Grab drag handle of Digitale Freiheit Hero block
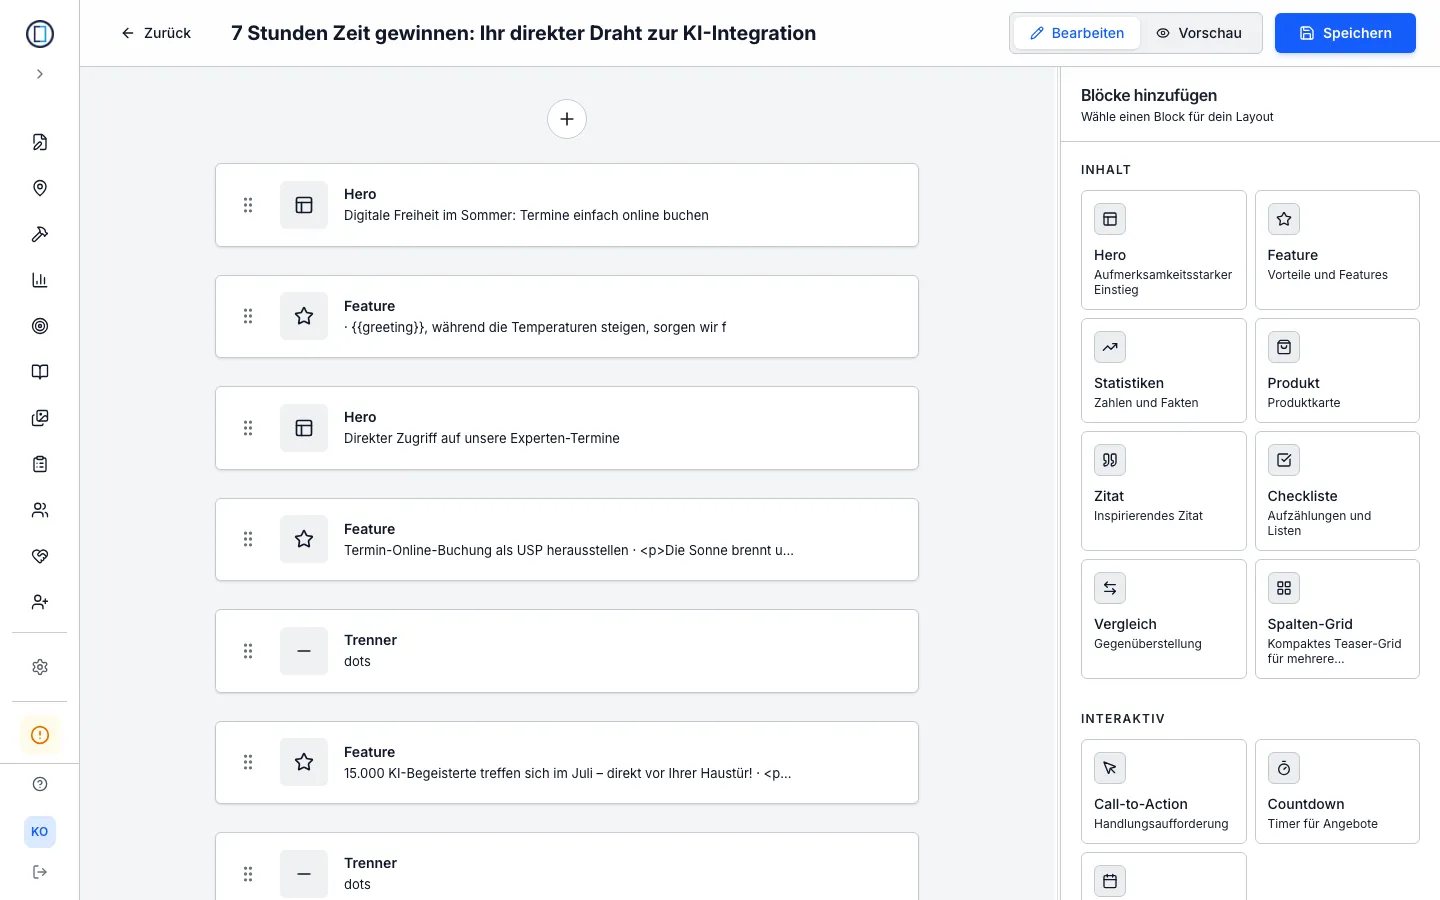This screenshot has width=1440, height=900. pos(248,205)
